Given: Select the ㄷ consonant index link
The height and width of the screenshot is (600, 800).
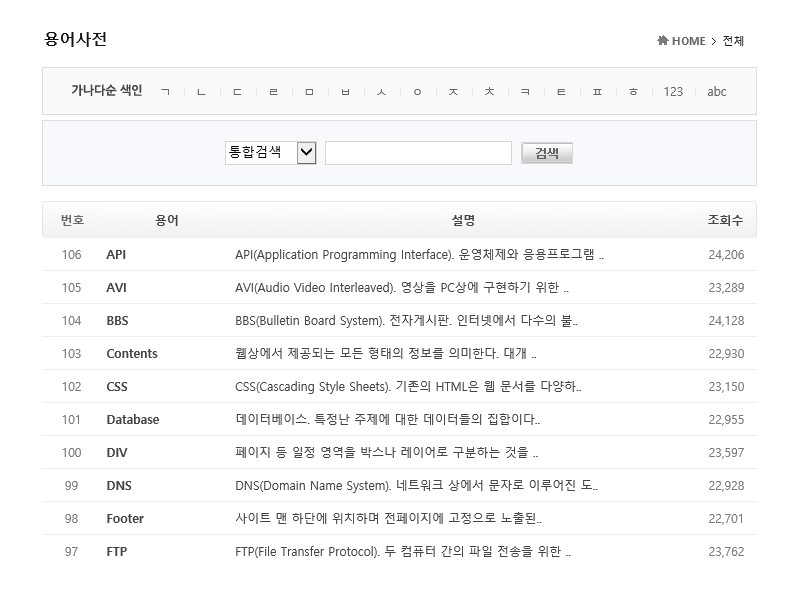Looking at the screenshot, I should point(237,91).
